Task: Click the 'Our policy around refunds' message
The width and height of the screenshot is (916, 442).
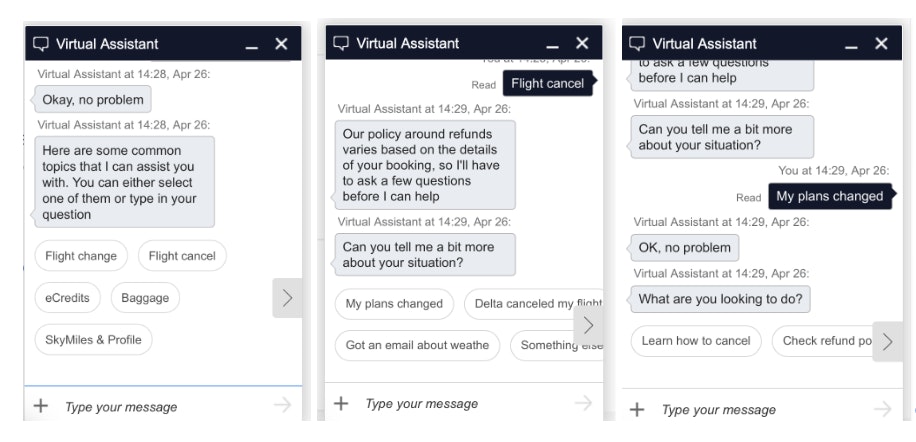Action: click(425, 165)
